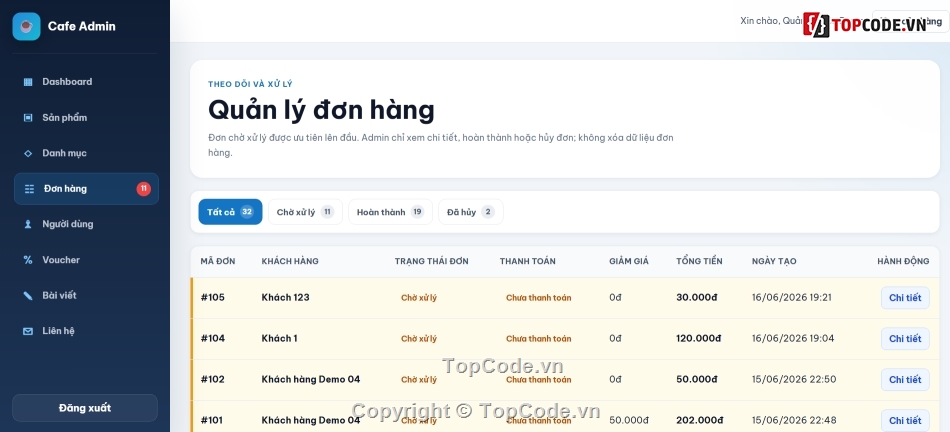Click date 16/06/2026 19:21
The image size is (950, 432).
792,297
